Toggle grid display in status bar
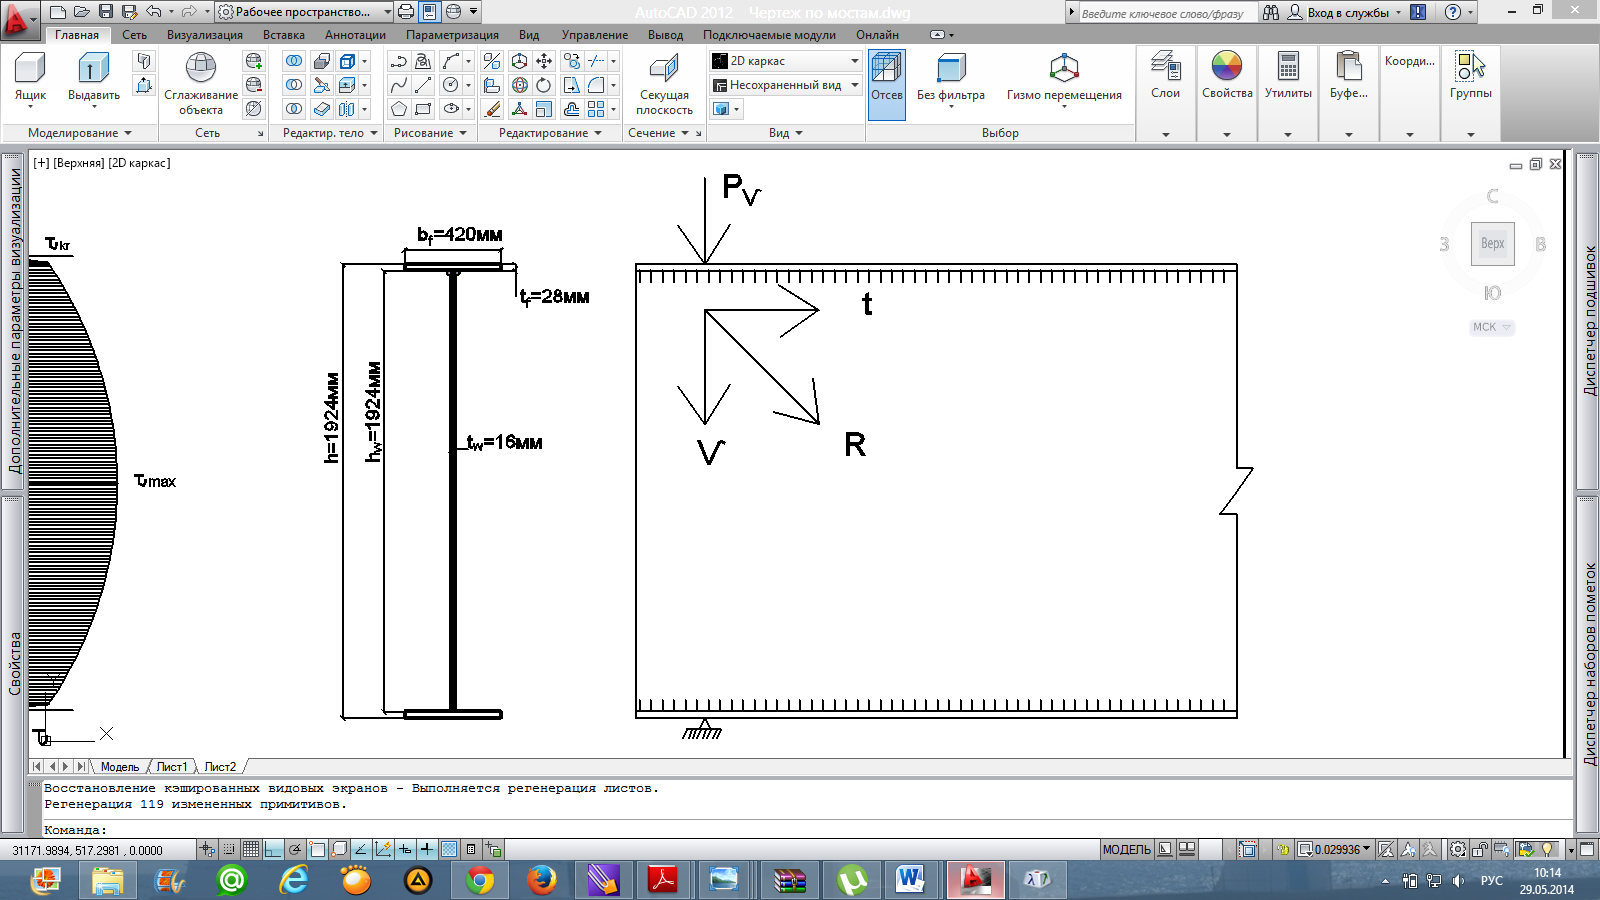The image size is (1600, 900). (251, 849)
